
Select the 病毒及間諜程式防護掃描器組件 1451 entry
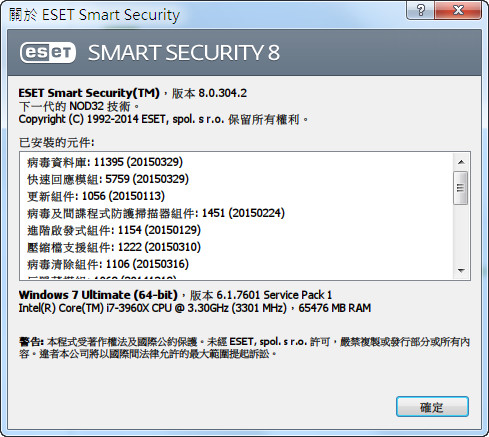coord(156,213)
